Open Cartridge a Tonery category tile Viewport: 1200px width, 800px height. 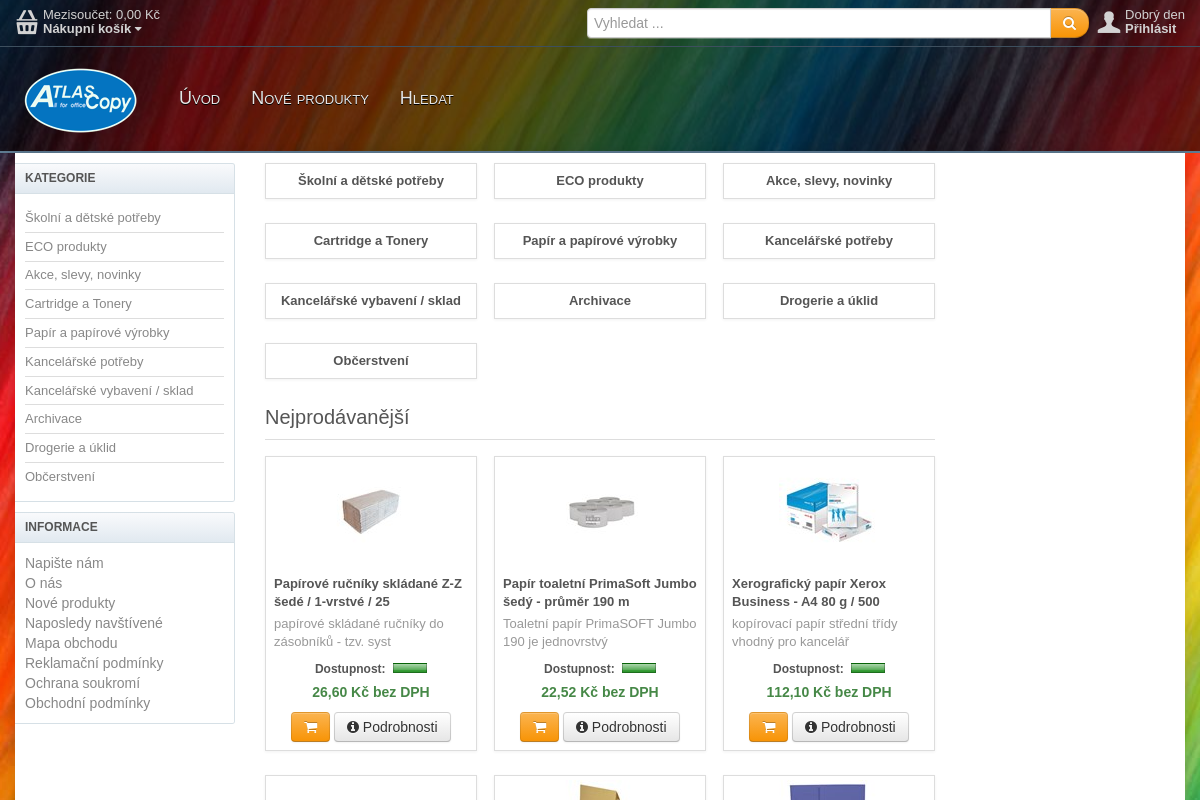click(371, 241)
